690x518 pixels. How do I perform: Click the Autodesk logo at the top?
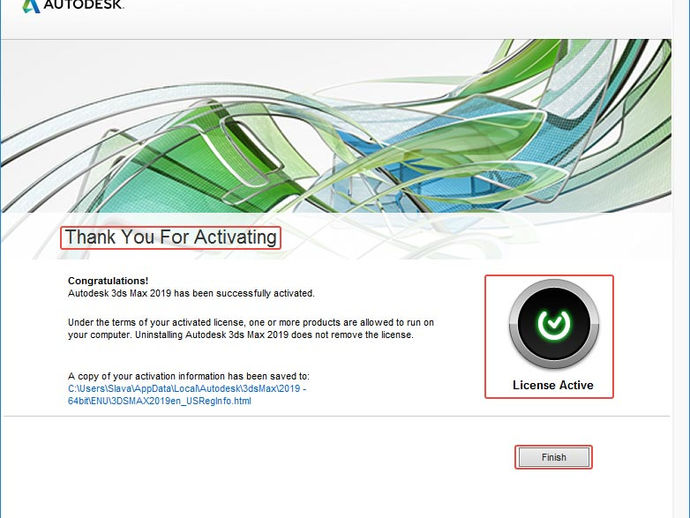pos(73,5)
